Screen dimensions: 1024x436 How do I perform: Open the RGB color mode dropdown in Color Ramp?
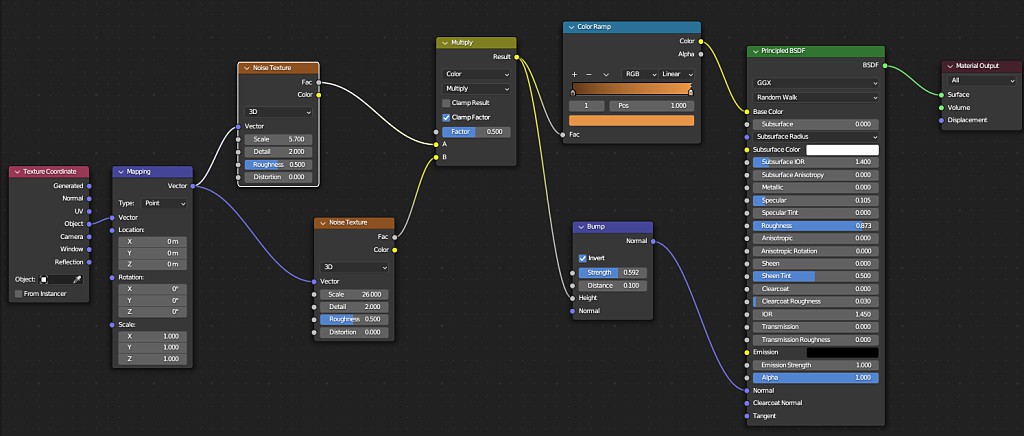tap(639, 74)
